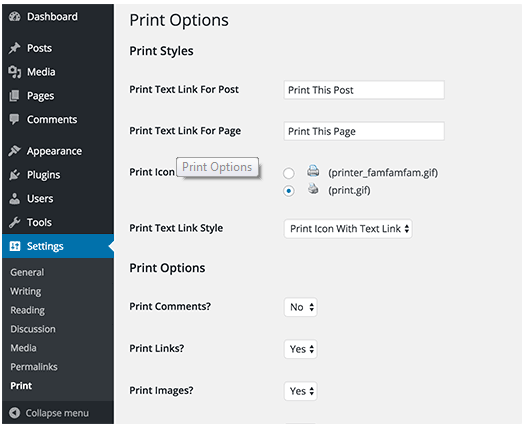Open Print settings submenu link
Screen dimensions: 522x425
point(21,386)
